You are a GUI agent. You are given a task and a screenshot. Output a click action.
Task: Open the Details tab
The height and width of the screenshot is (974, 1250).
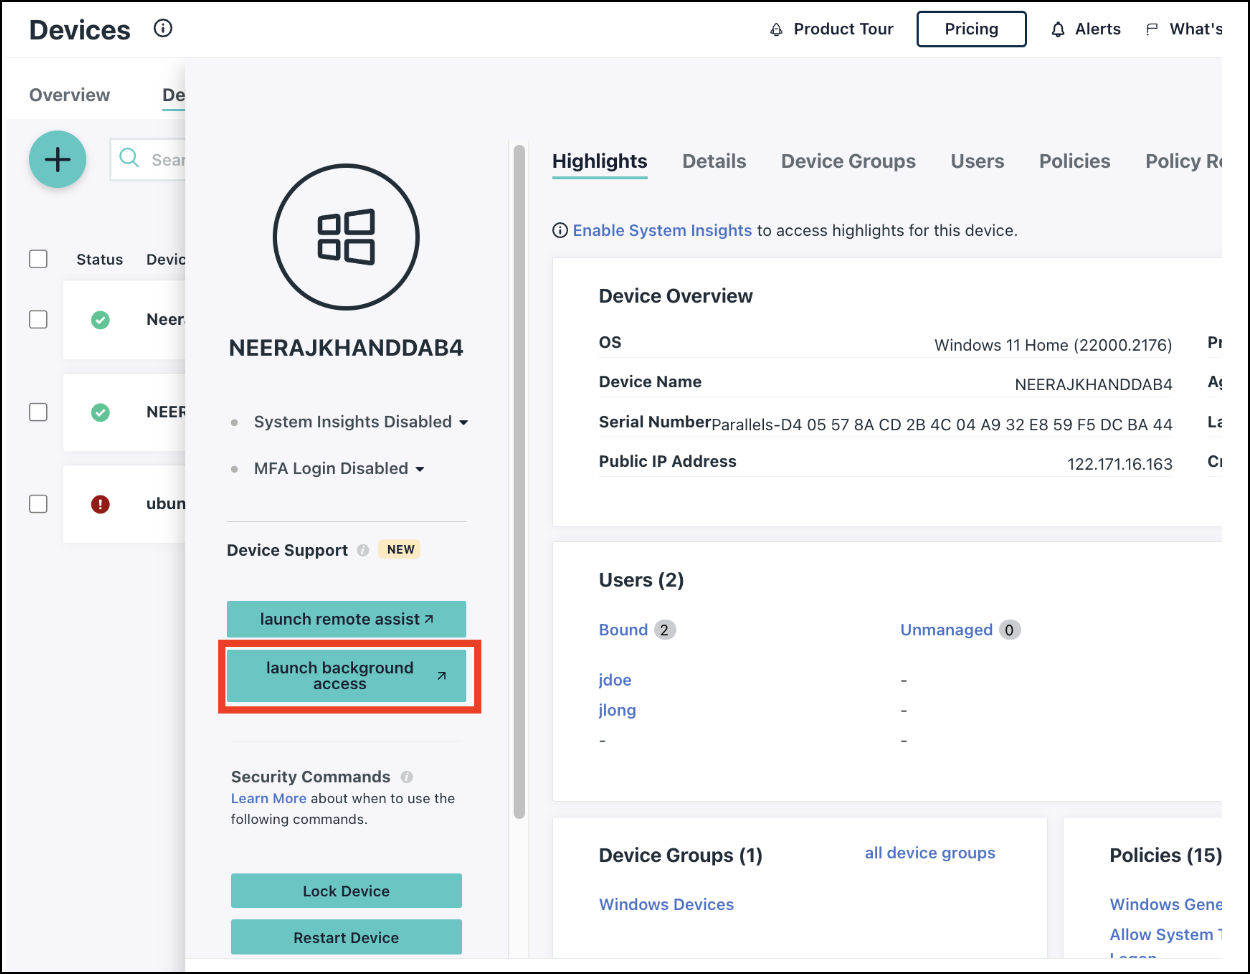pyautogui.click(x=714, y=161)
